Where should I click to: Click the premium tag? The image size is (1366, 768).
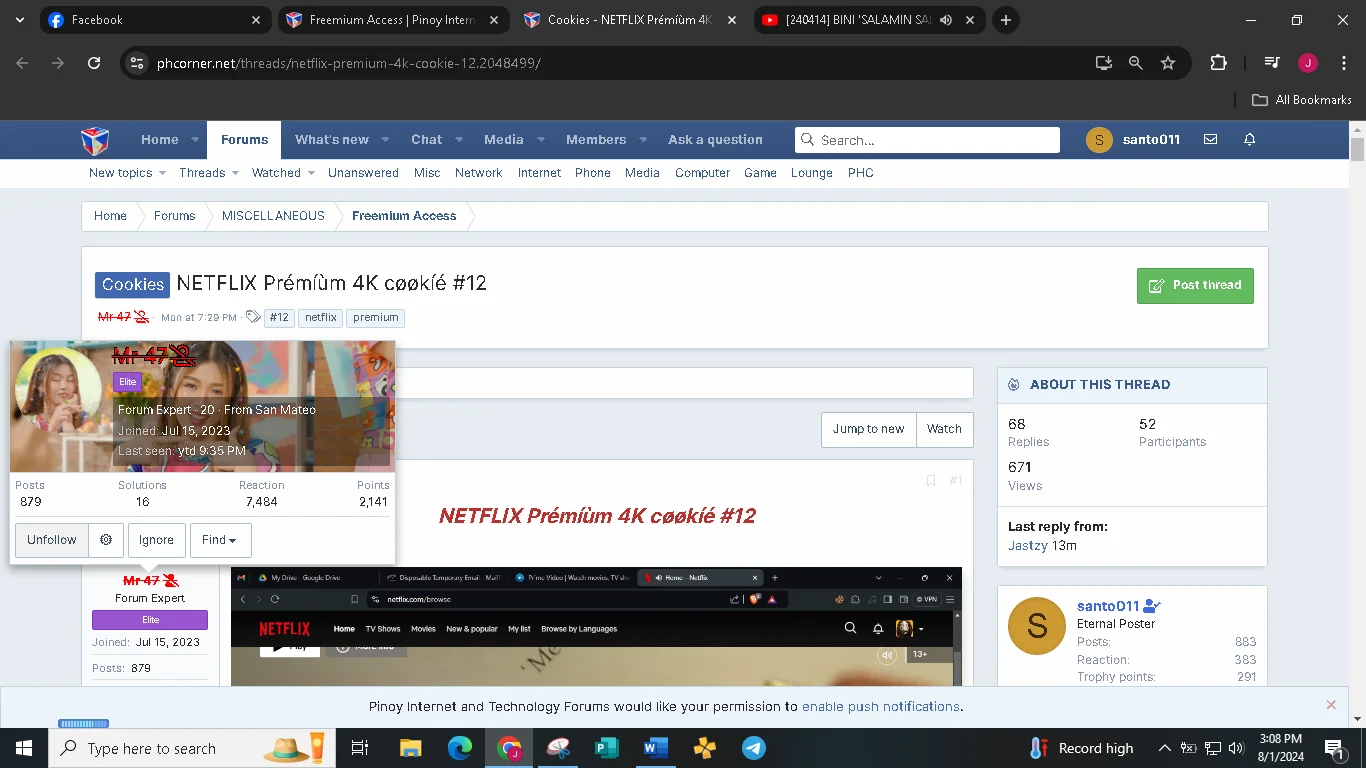pos(376,318)
